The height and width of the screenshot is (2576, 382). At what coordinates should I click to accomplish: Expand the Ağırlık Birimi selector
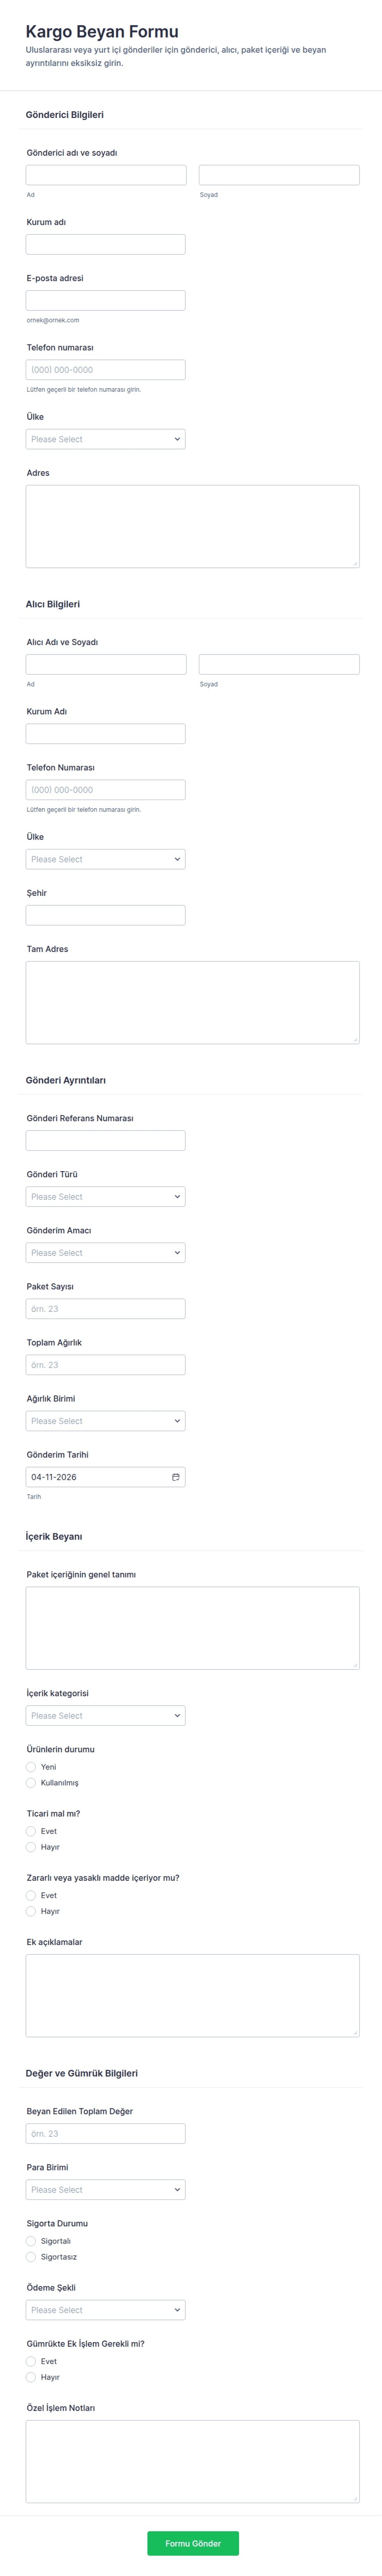click(x=105, y=1421)
